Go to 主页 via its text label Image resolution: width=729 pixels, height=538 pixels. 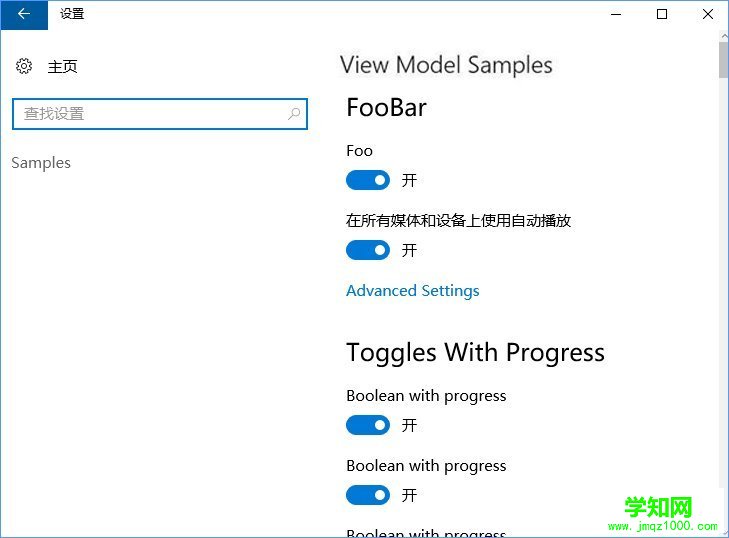tap(63, 67)
